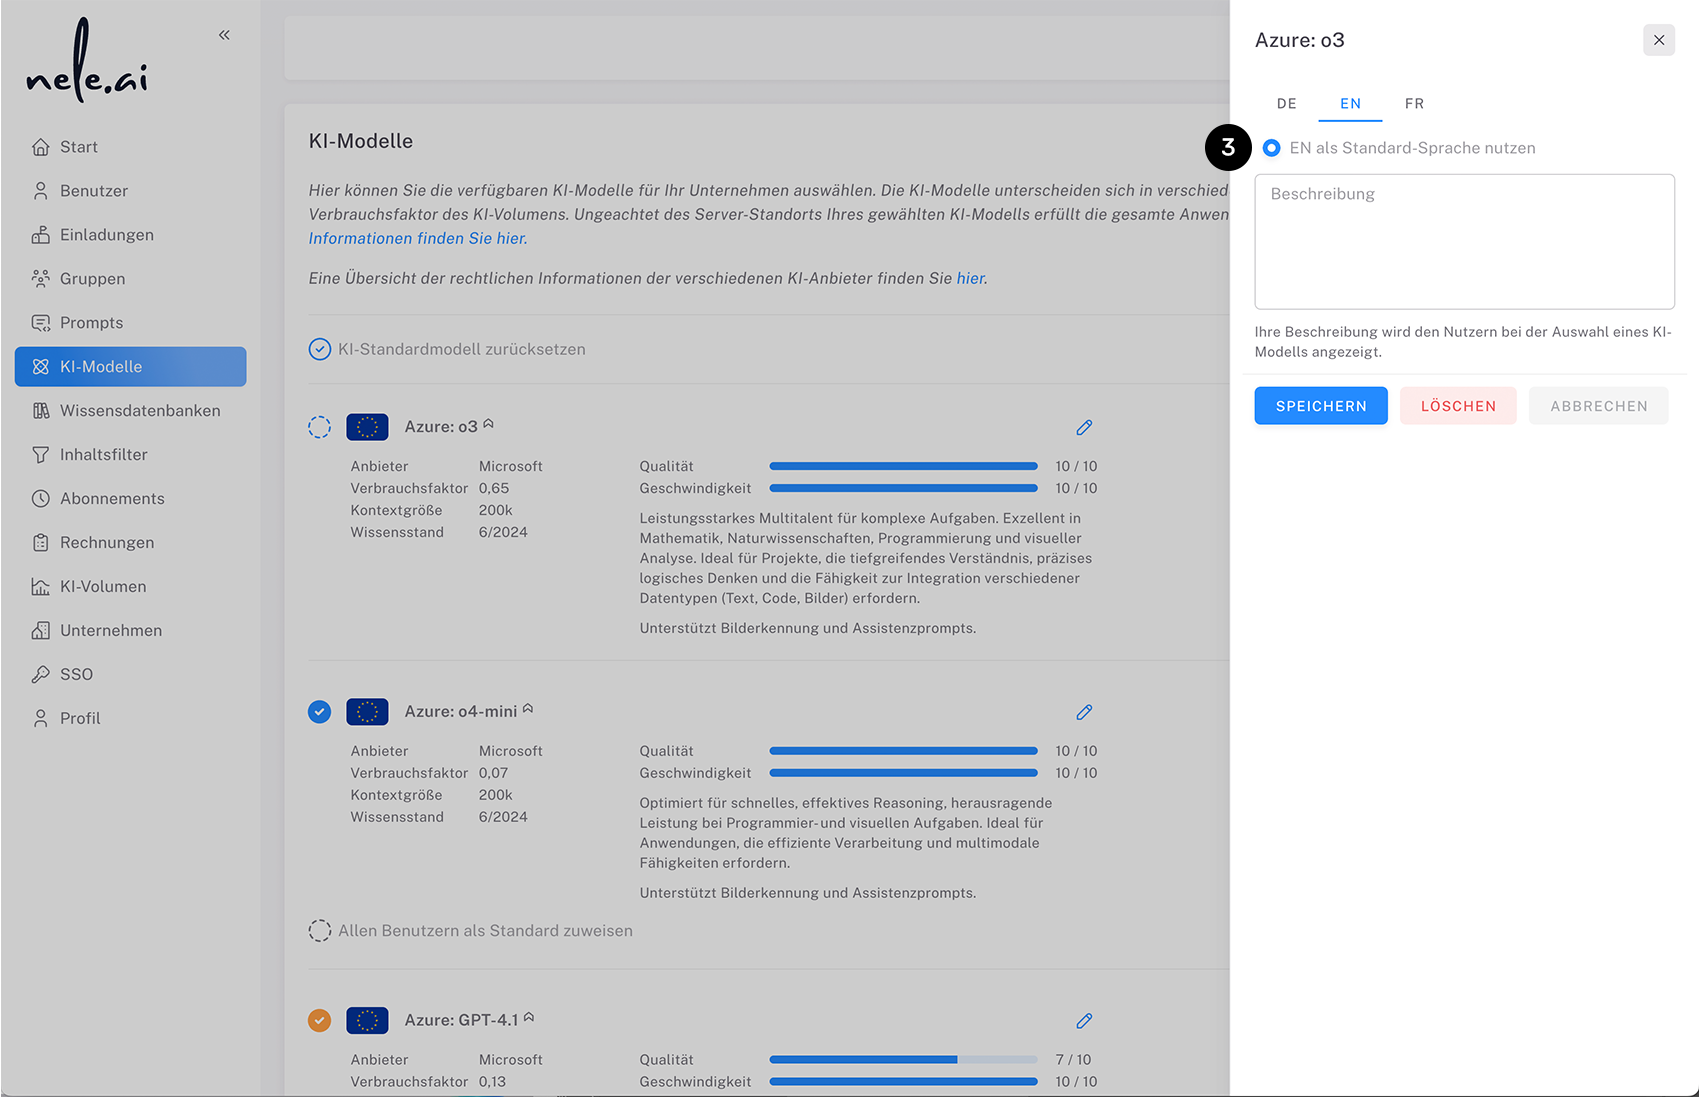Open your Profil page
The width and height of the screenshot is (1700, 1097).
click(x=79, y=718)
